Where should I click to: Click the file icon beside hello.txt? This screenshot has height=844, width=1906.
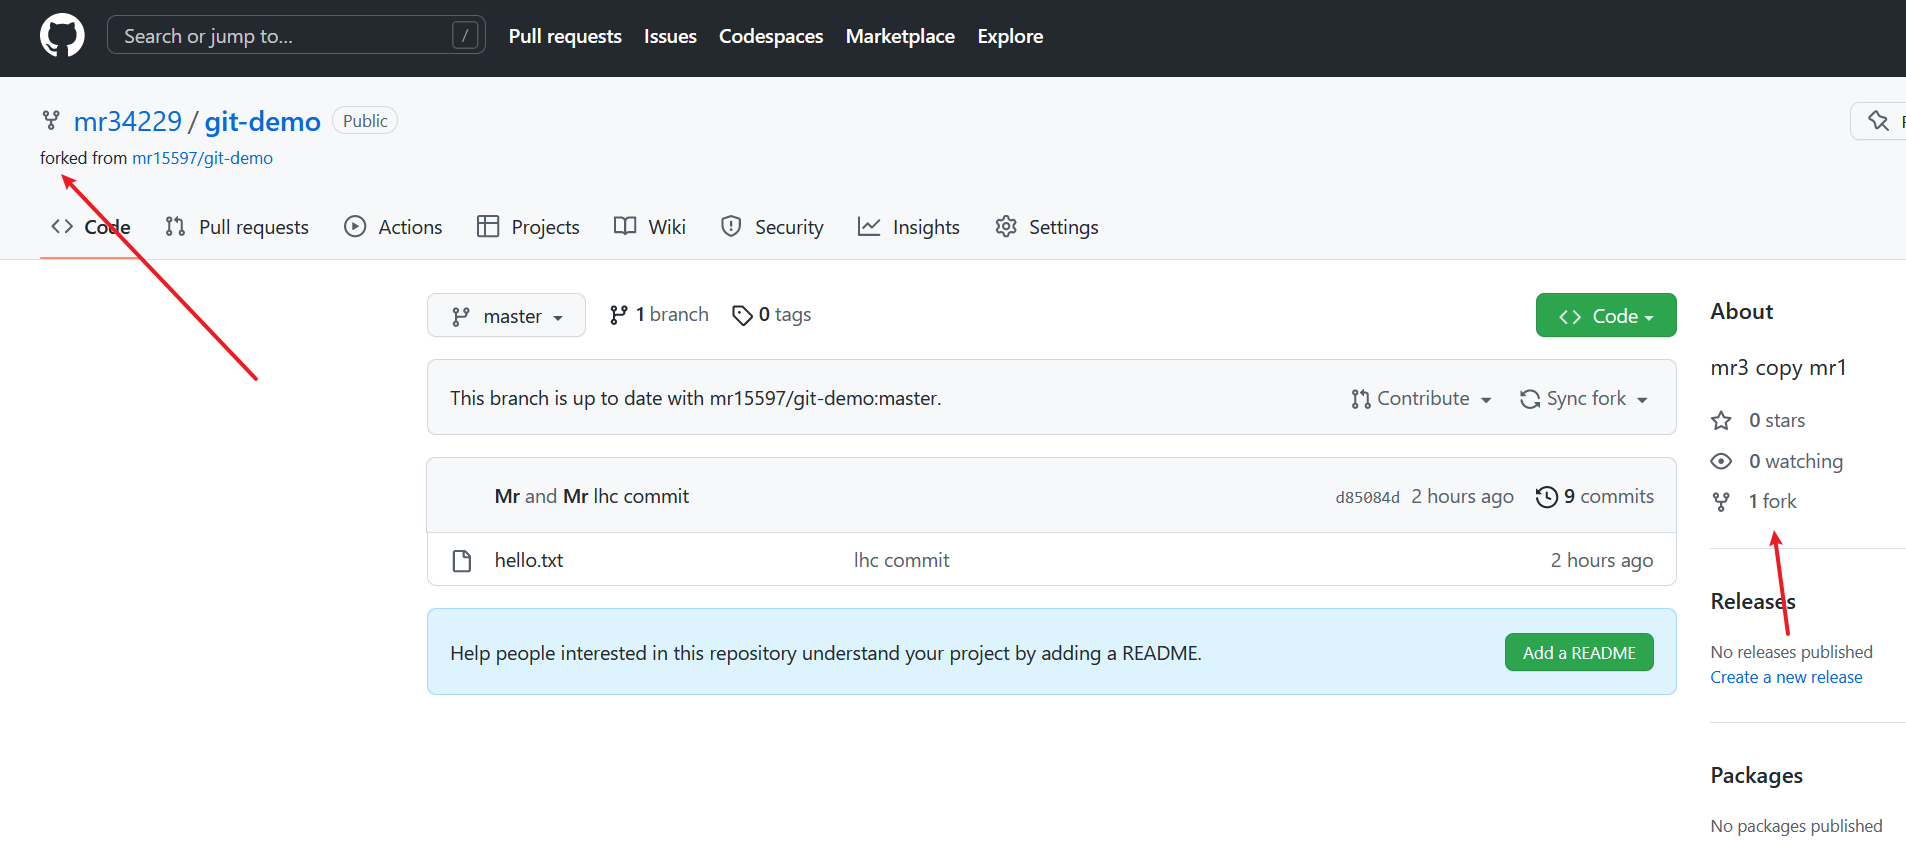(x=462, y=560)
